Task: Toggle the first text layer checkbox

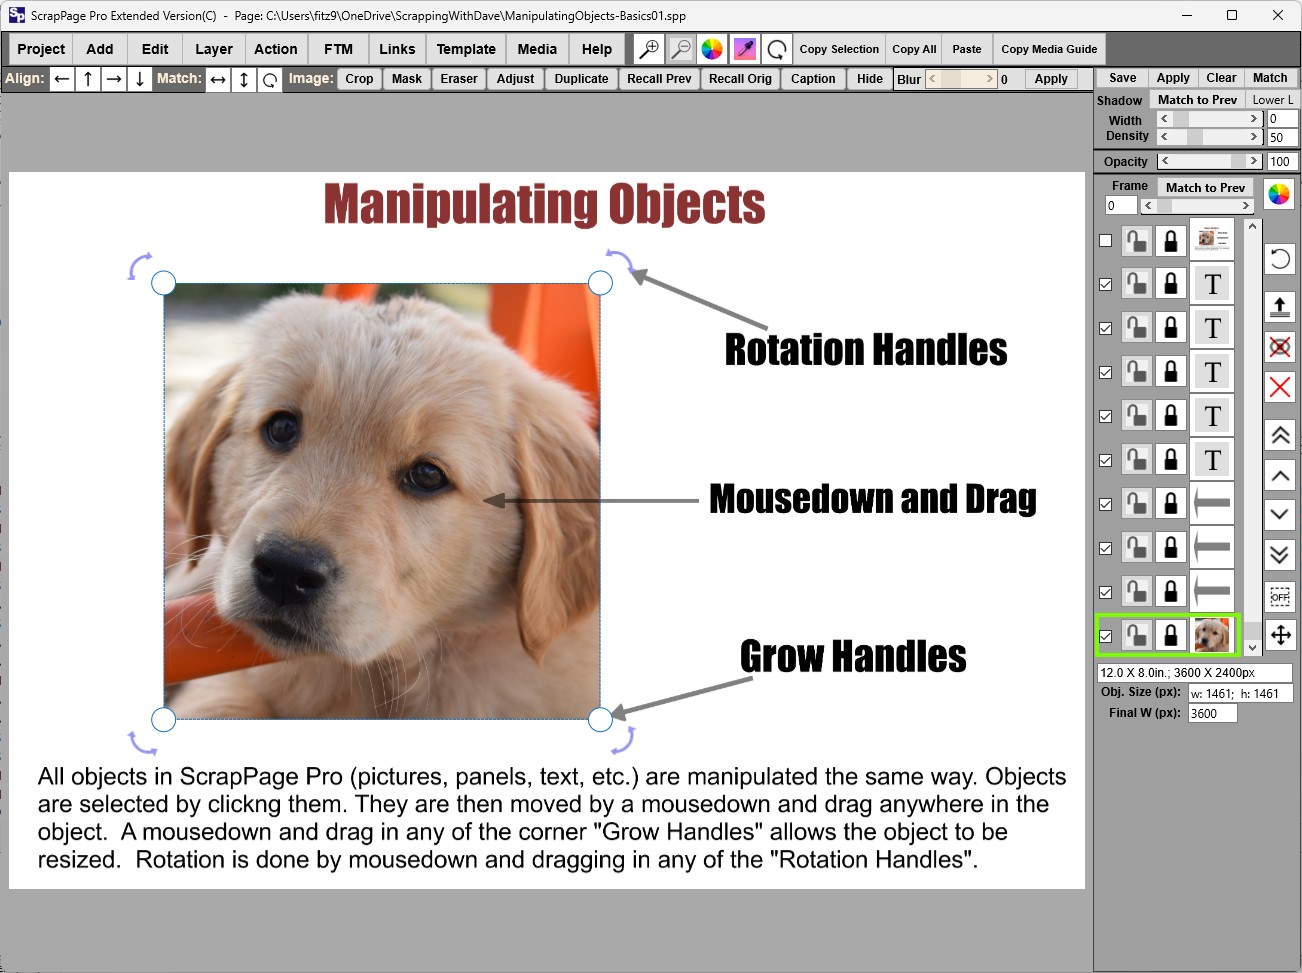Action: pos(1106,284)
